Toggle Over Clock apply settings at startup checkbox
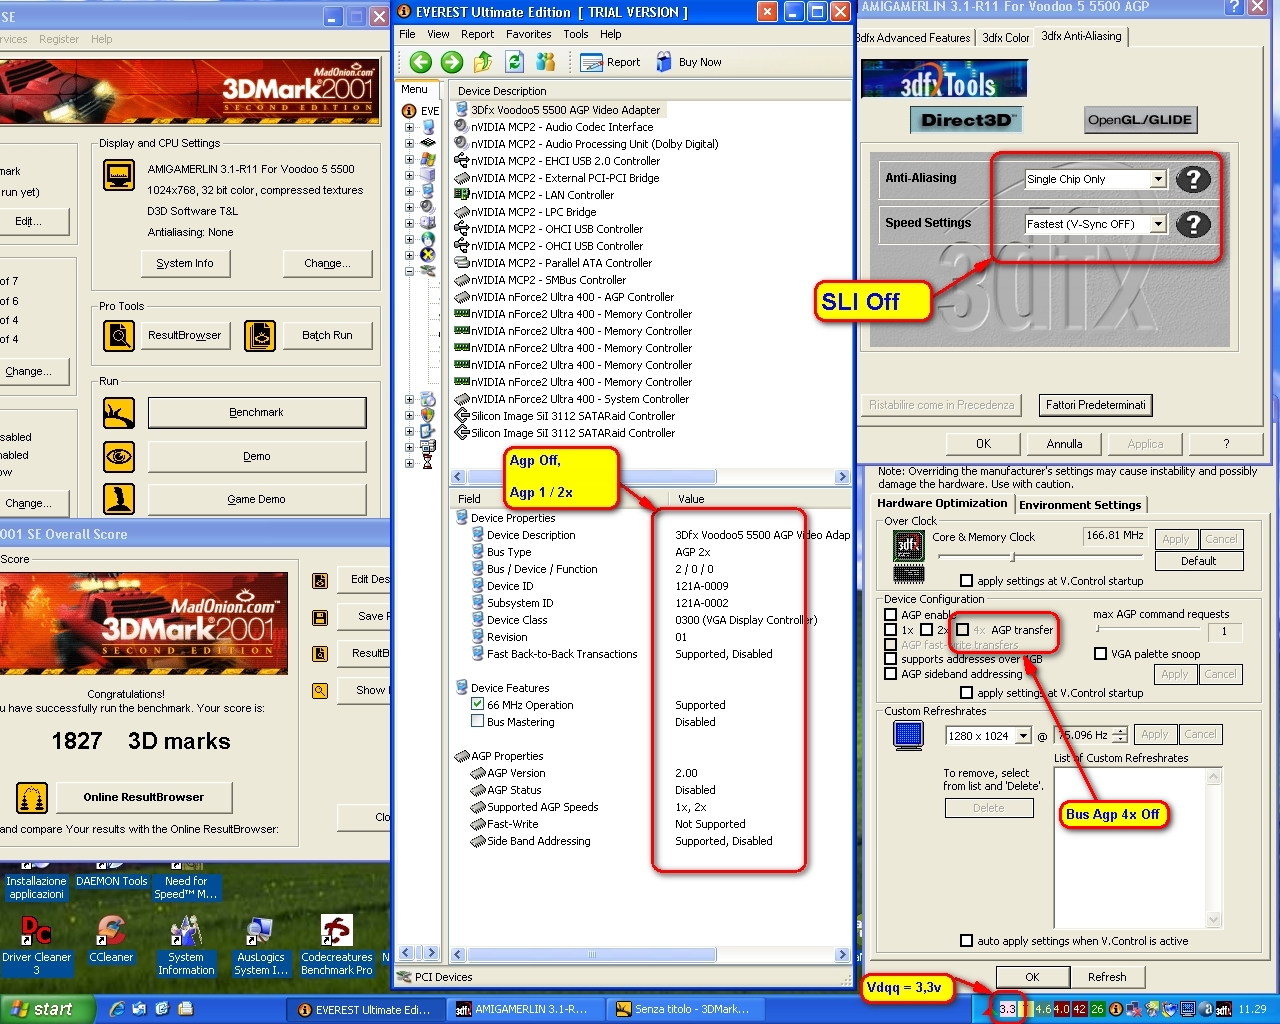Viewport: 1280px width, 1024px height. [x=966, y=581]
